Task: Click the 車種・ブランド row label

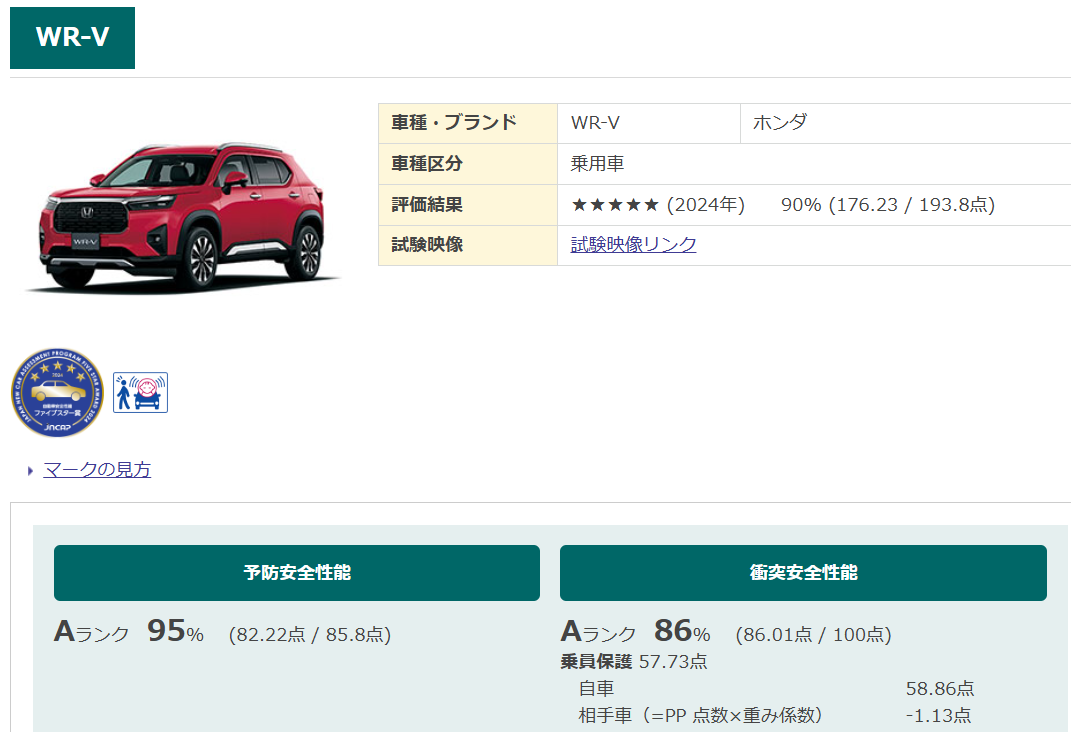Action: (x=468, y=124)
